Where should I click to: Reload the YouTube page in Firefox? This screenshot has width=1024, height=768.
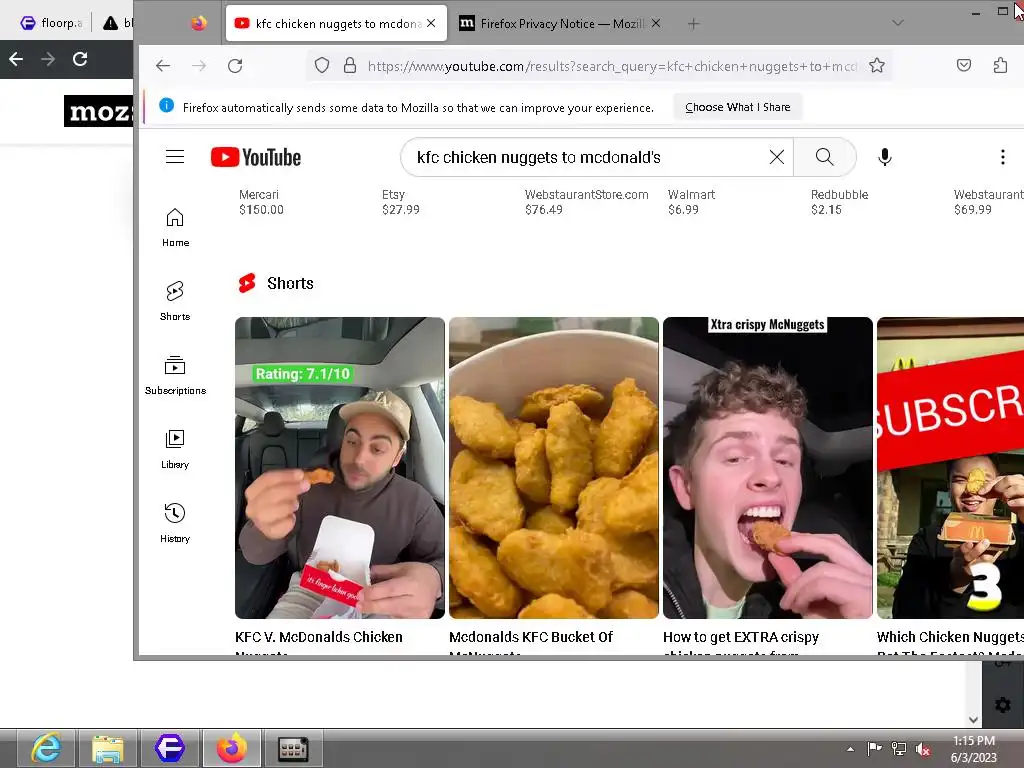pos(235,65)
